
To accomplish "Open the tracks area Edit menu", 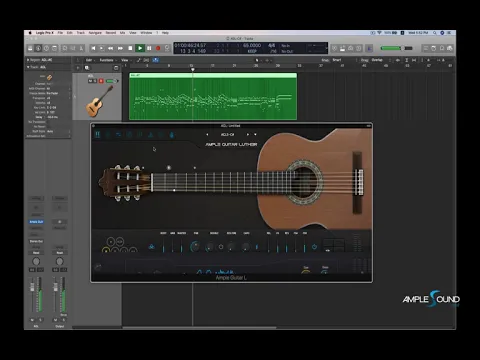I will pos(89,60).
